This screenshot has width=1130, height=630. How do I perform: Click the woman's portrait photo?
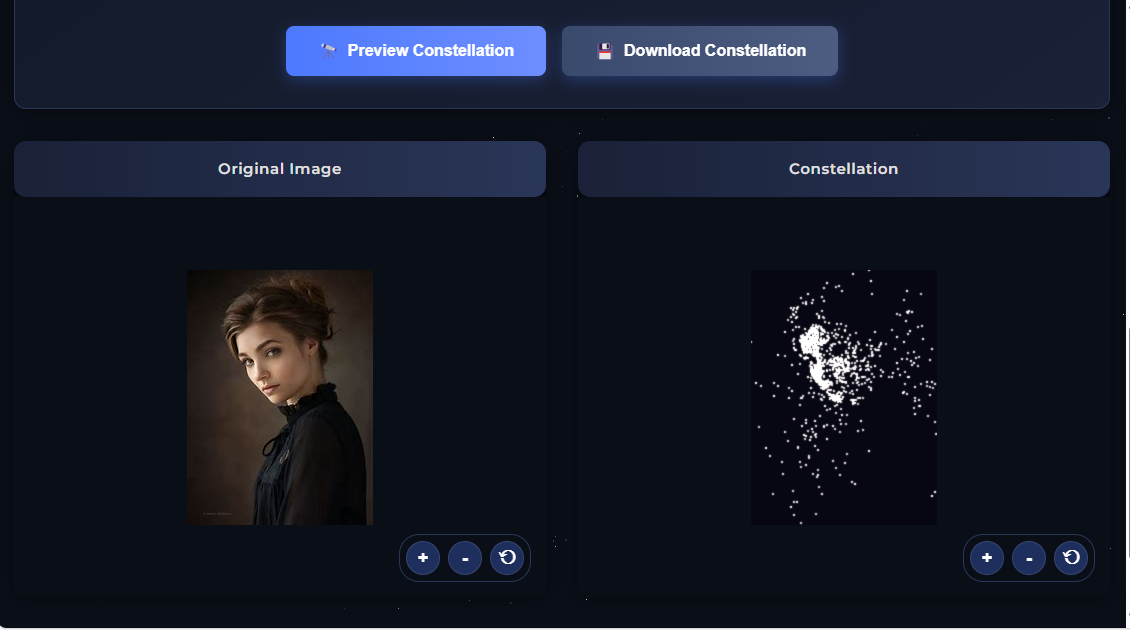[280, 397]
